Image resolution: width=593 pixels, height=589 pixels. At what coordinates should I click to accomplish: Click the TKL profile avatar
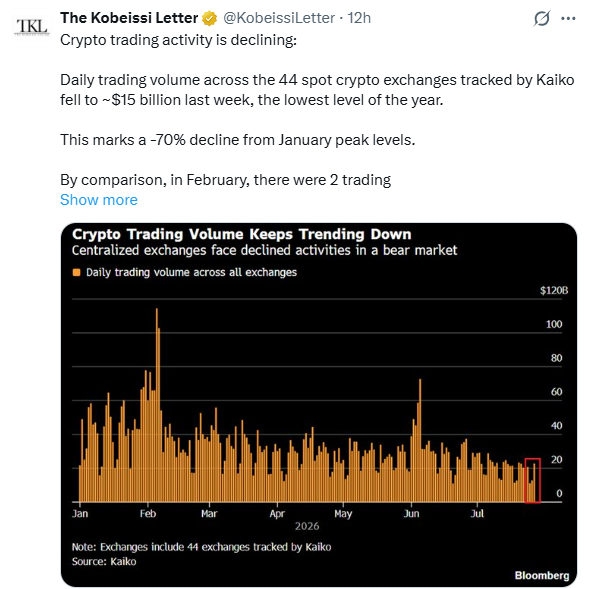[32, 27]
